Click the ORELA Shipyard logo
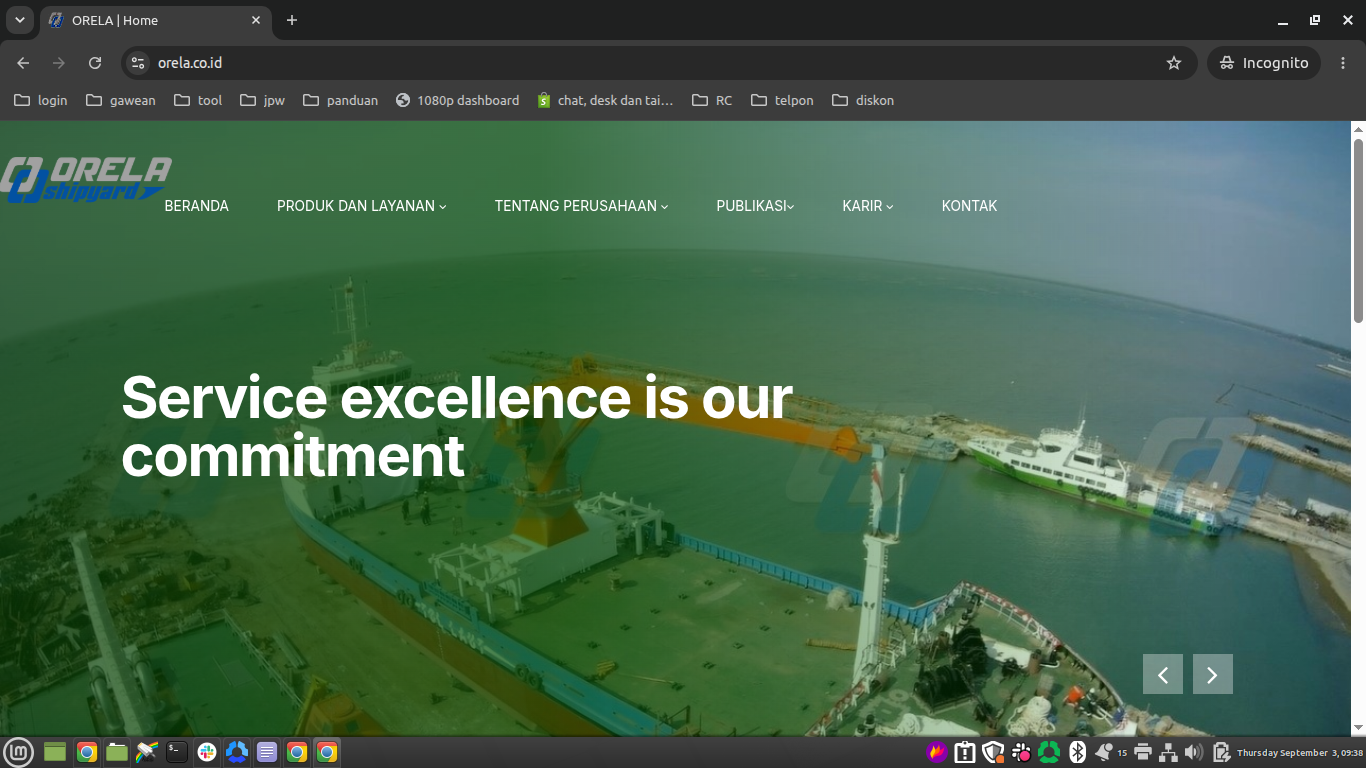Image resolution: width=1366 pixels, height=768 pixels. tap(85, 180)
